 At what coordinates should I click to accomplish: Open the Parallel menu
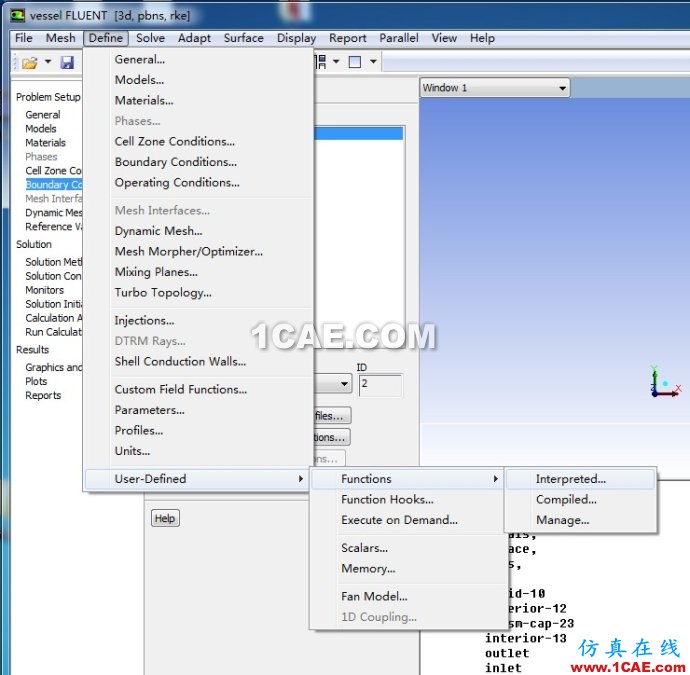(x=399, y=38)
